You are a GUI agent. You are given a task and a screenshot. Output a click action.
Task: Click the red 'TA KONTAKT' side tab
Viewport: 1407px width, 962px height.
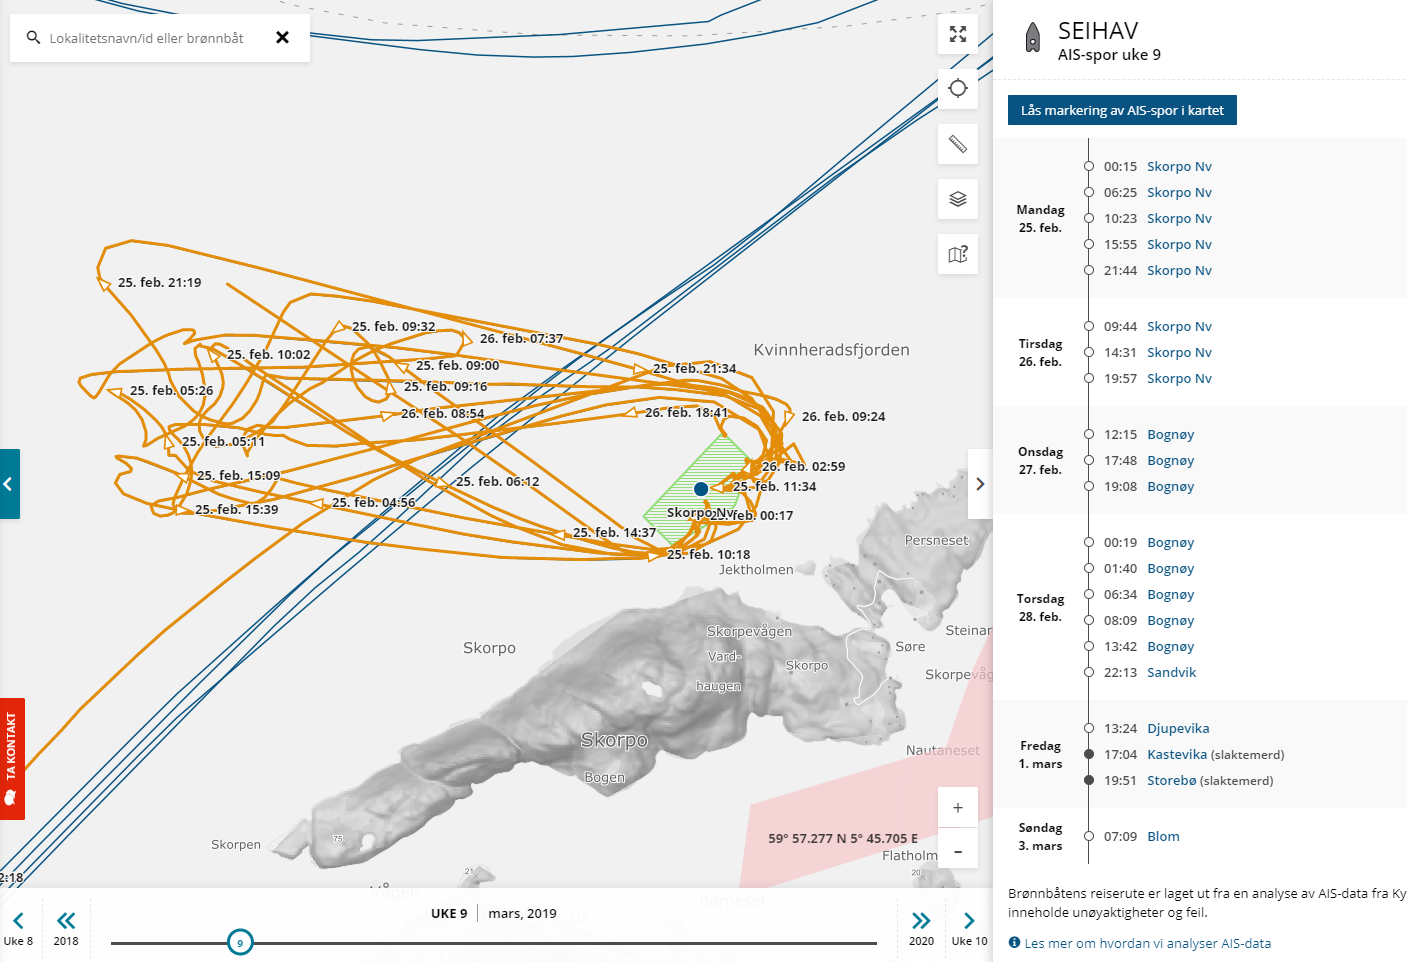click(12, 758)
